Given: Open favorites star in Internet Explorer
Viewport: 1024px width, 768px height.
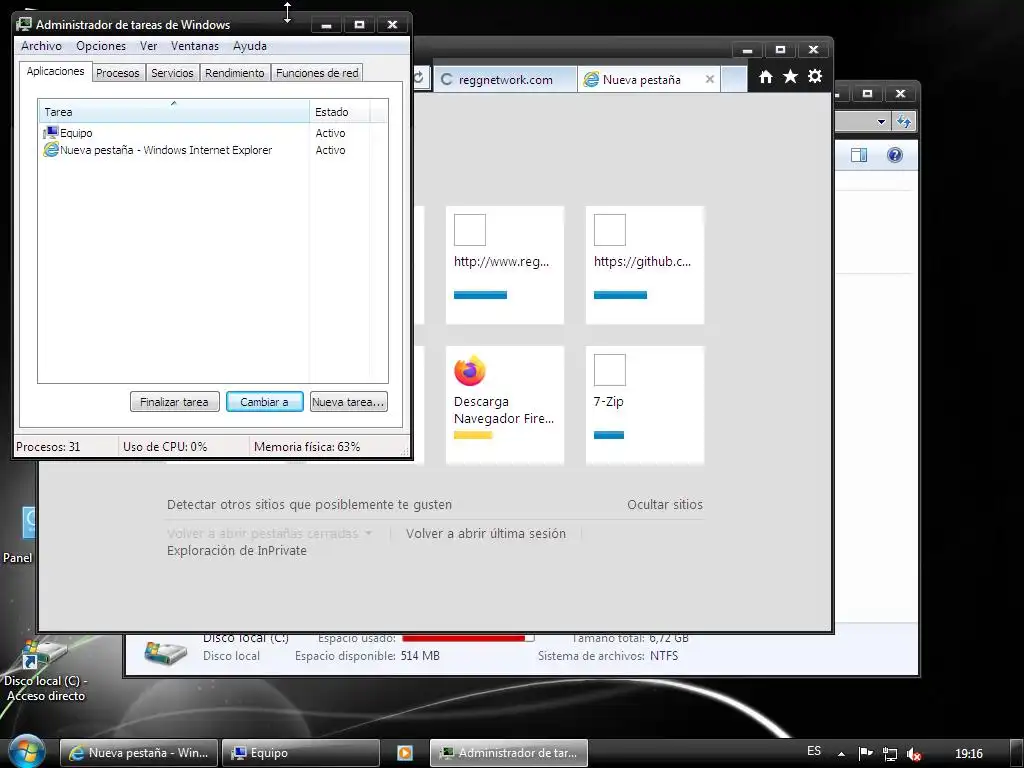Looking at the screenshot, I should click(790, 77).
